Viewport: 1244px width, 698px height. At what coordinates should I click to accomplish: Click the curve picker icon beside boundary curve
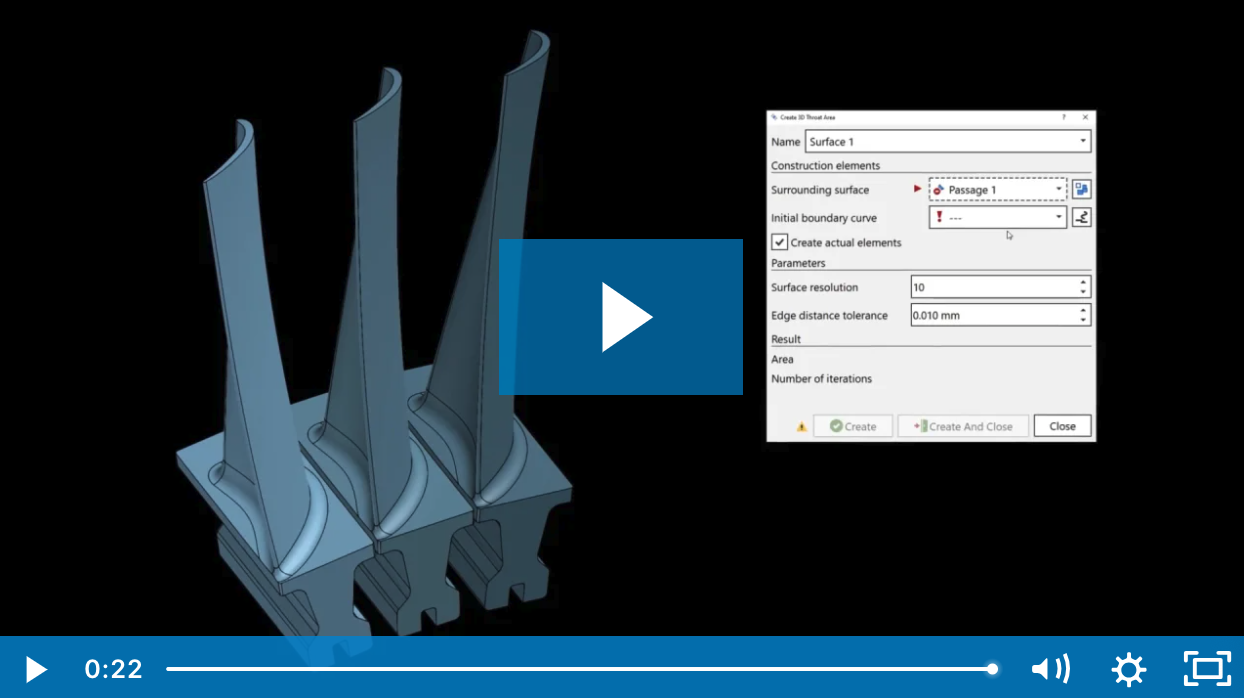pyautogui.click(x=1081, y=217)
